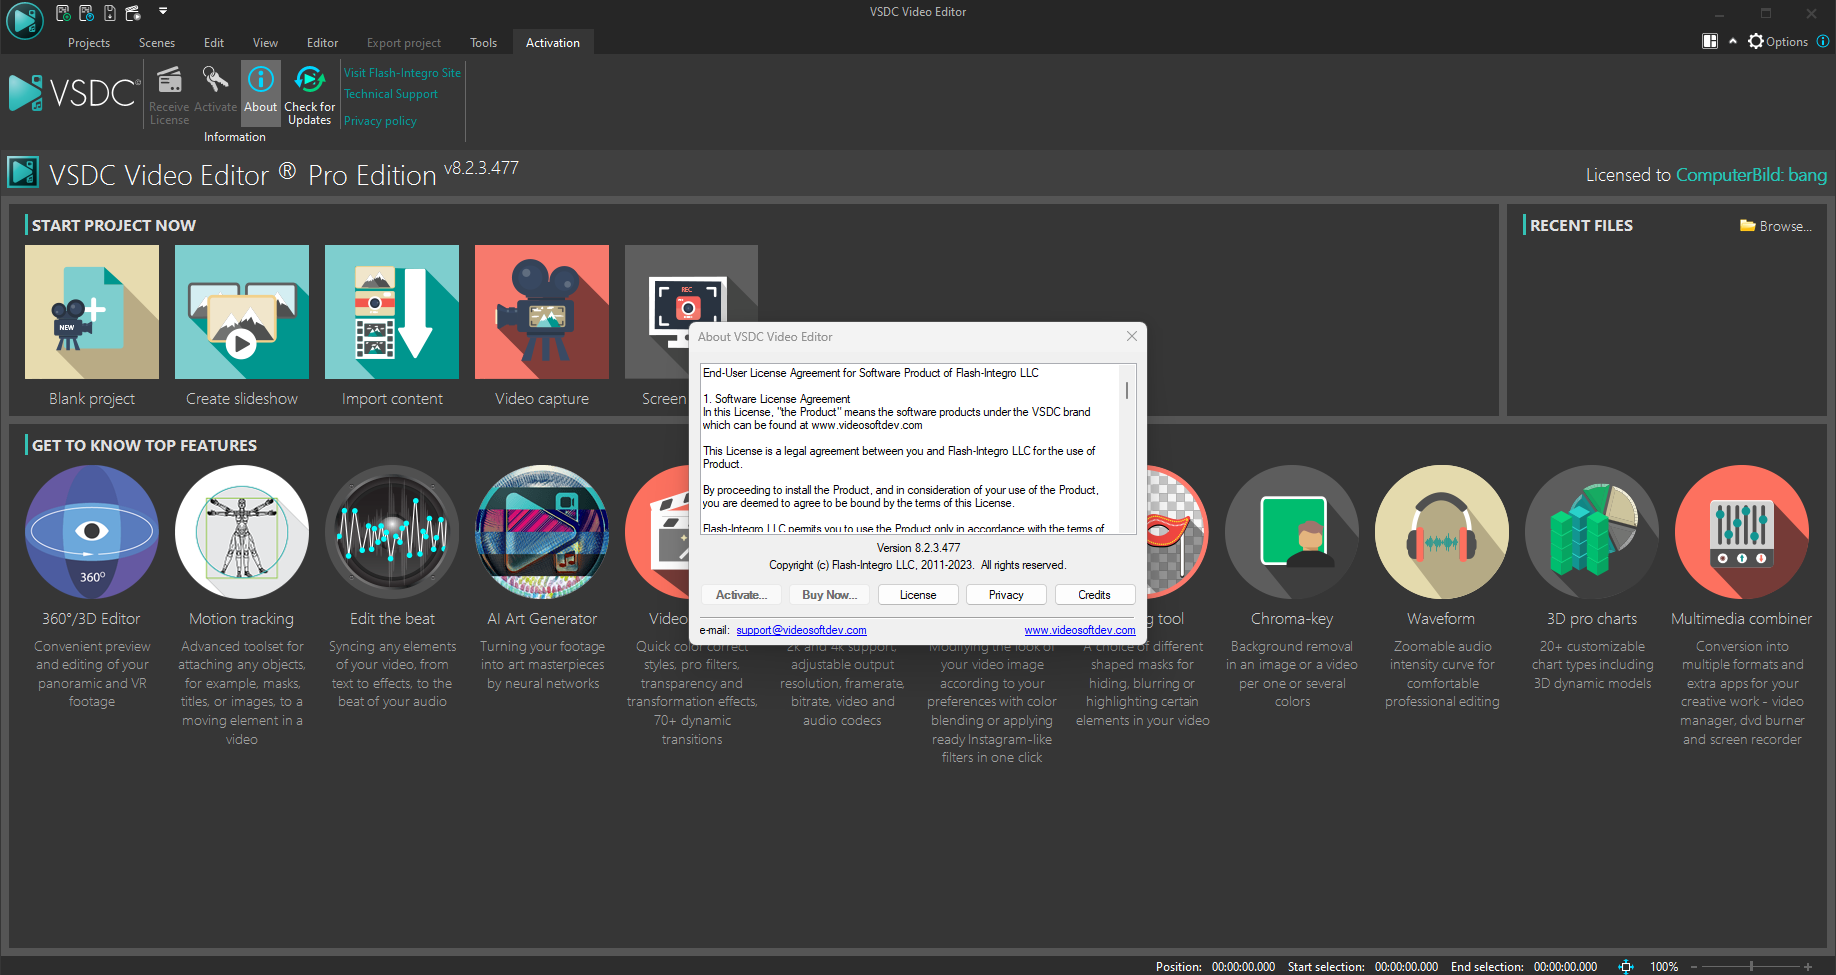Open the Projects menu tab
Image resolution: width=1836 pixels, height=975 pixels.
pos(89,43)
